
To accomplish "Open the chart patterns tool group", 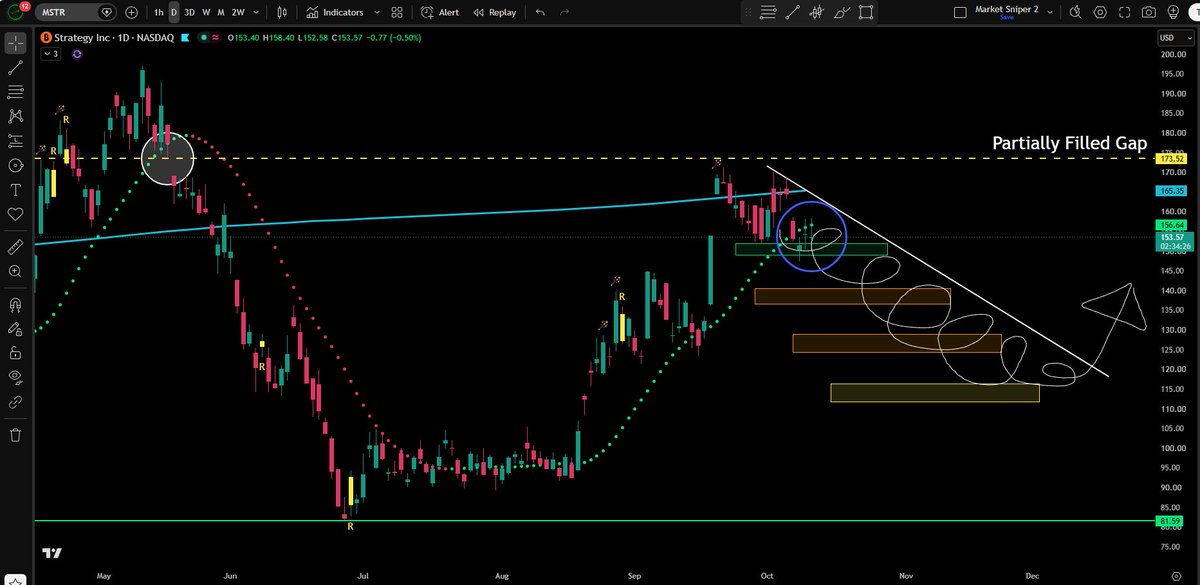I will coord(16,117).
